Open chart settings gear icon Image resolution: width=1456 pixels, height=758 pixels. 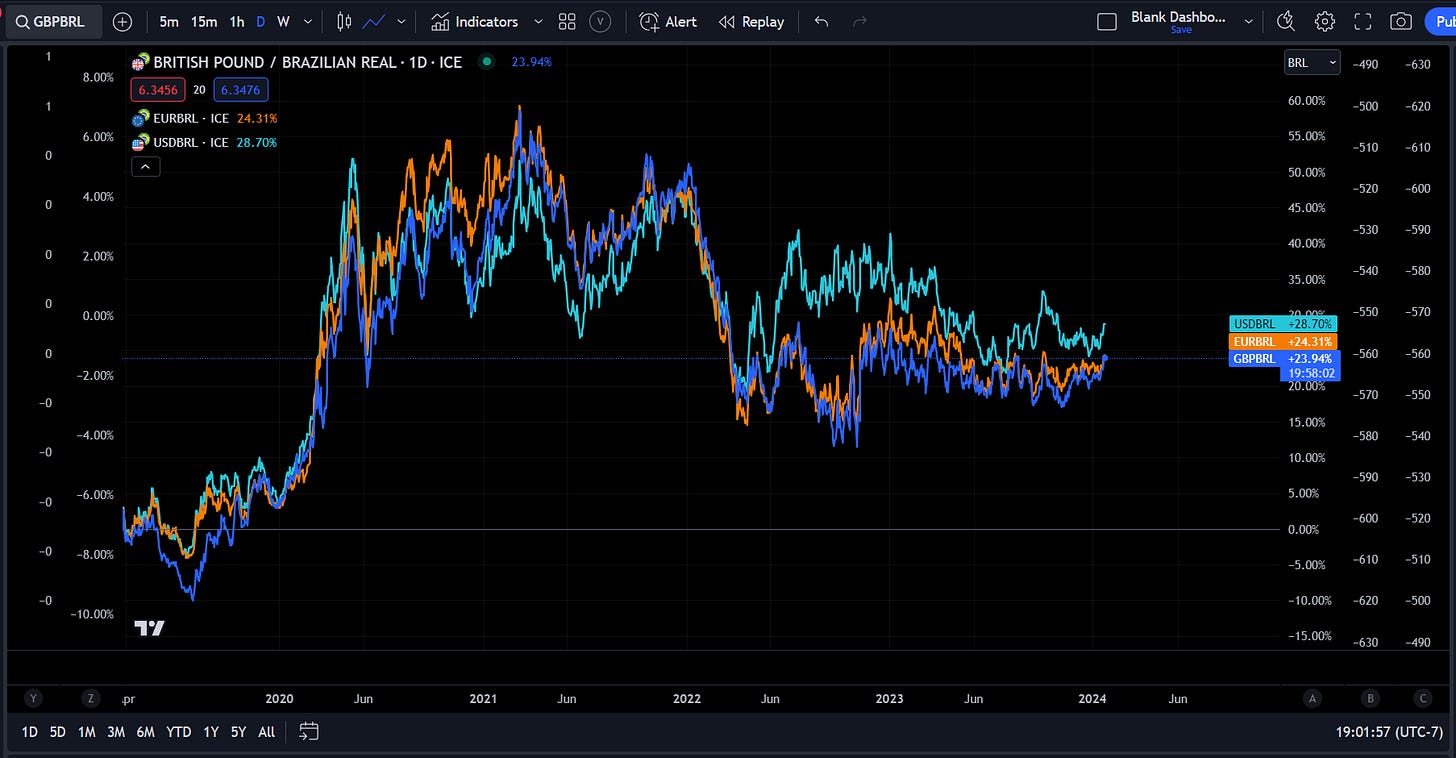1325,21
